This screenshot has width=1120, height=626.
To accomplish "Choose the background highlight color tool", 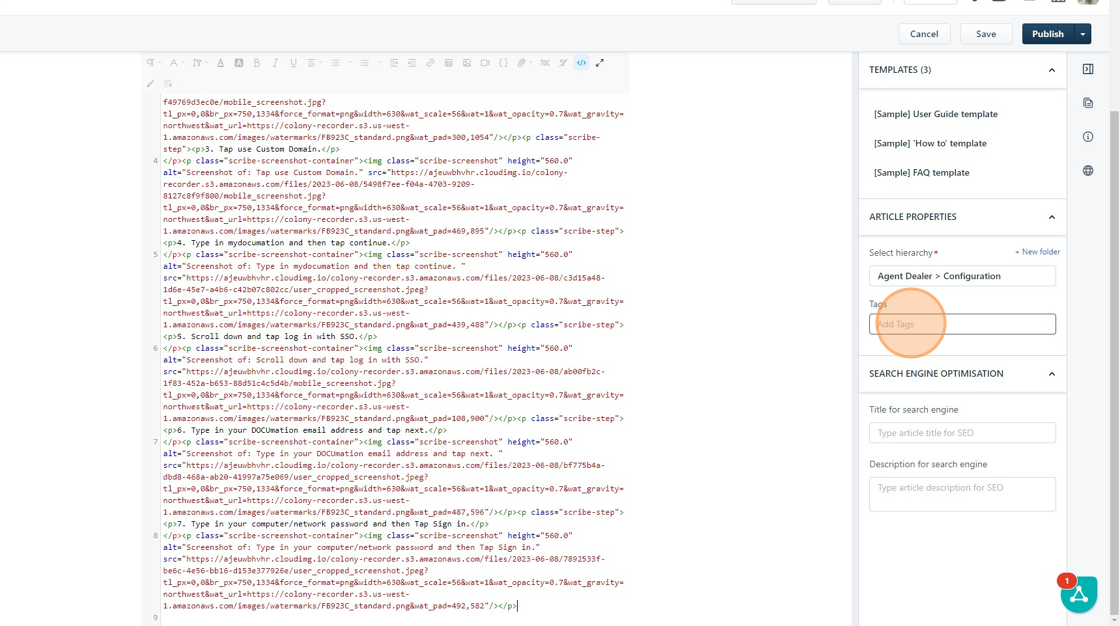I will (239, 63).
